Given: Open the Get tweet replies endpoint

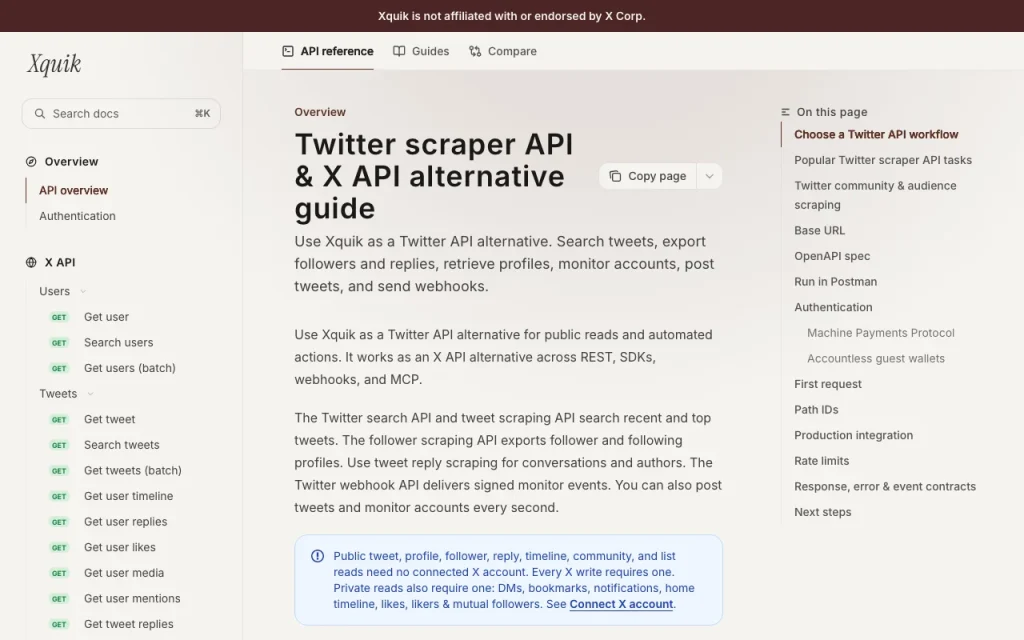Looking at the screenshot, I should click(129, 624).
